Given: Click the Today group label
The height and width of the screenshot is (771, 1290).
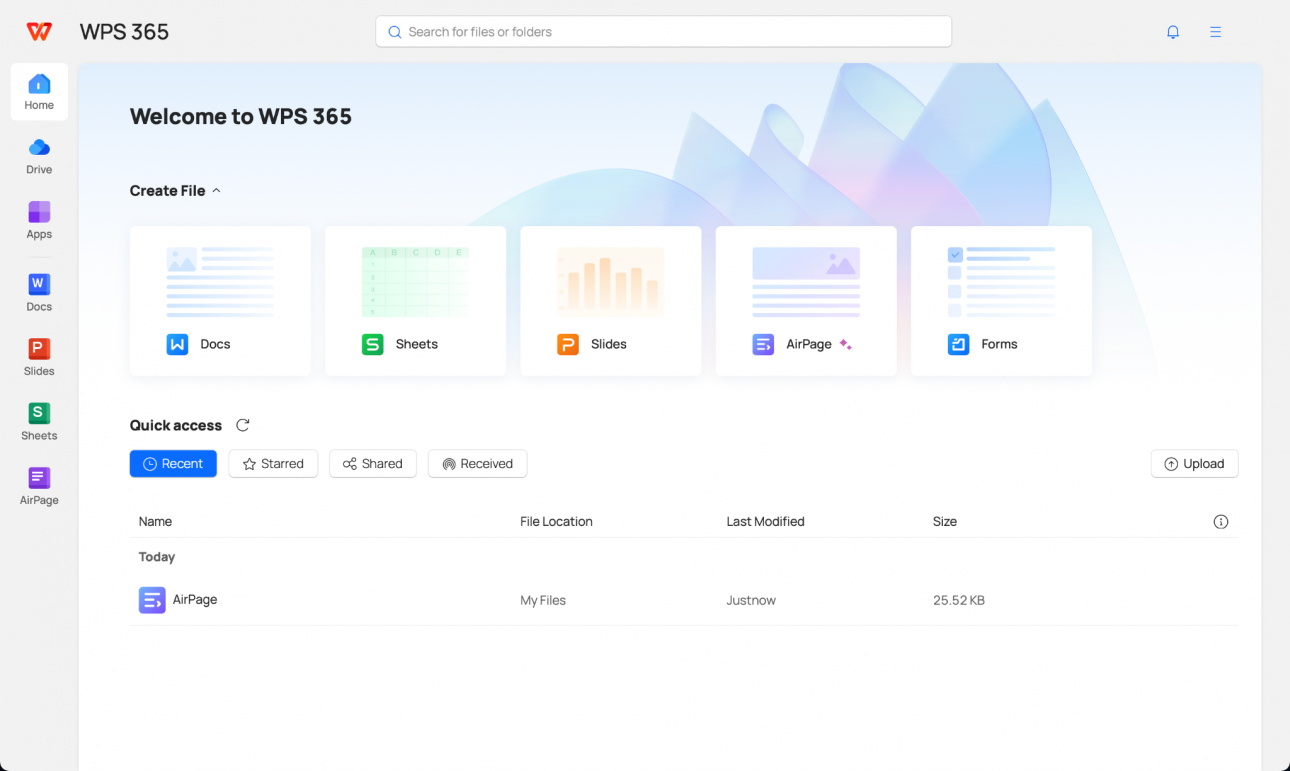Looking at the screenshot, I should tap(157, 557).
